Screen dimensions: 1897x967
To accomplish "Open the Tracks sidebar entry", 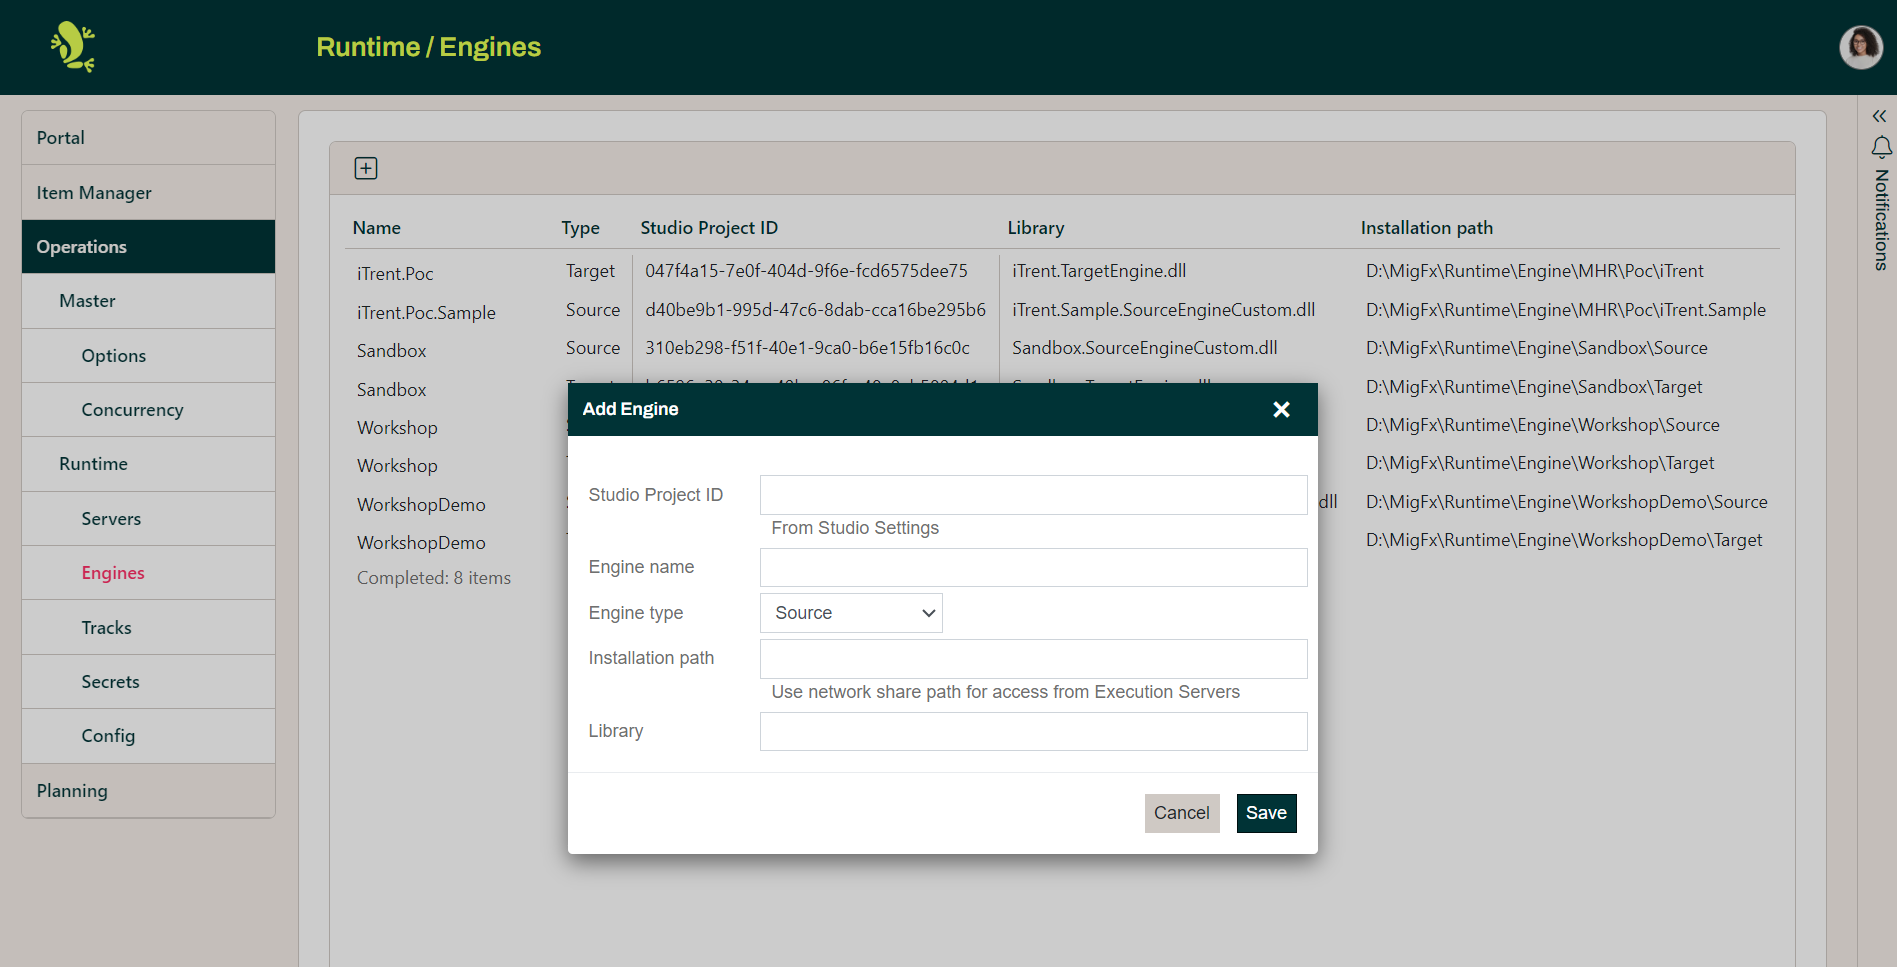I will [x=106, y=627].
